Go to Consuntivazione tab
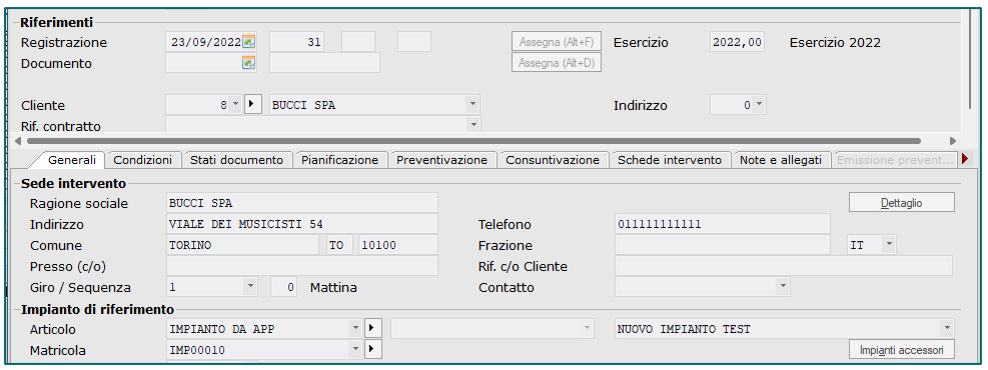This screenshot has height=370, width=988. tap(553, 160)
